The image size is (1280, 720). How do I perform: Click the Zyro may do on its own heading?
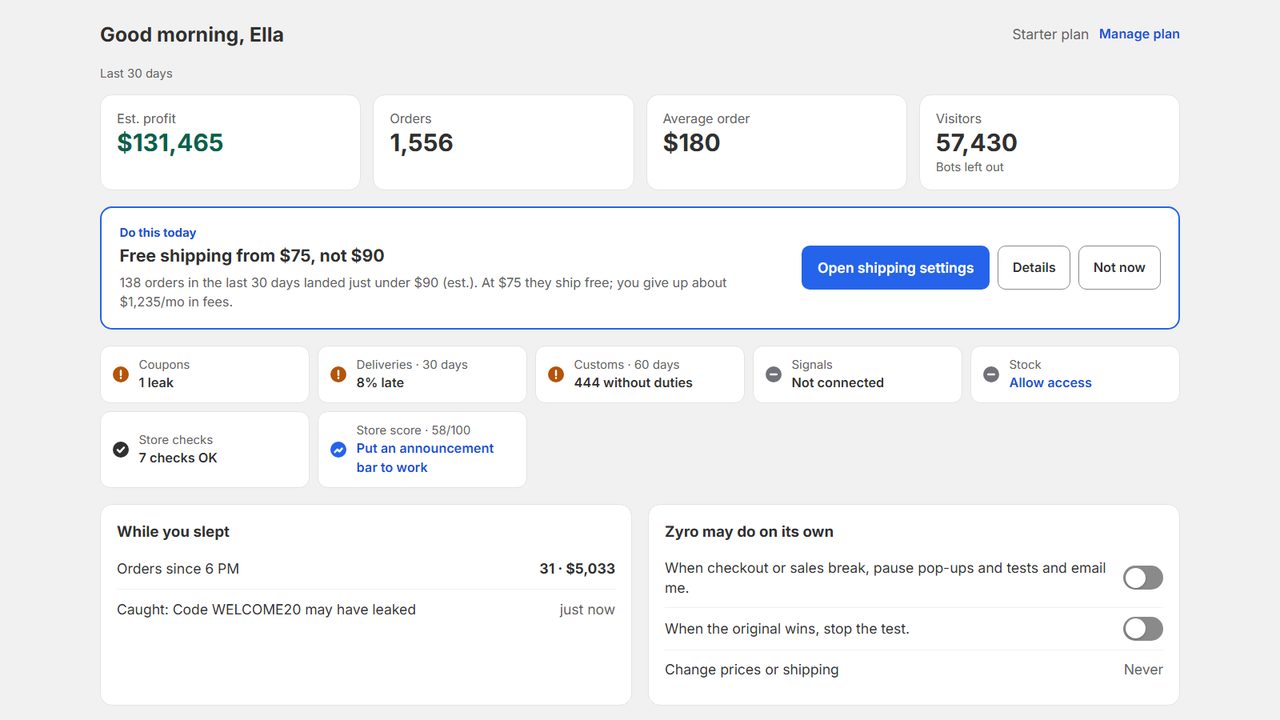point(749,532)
